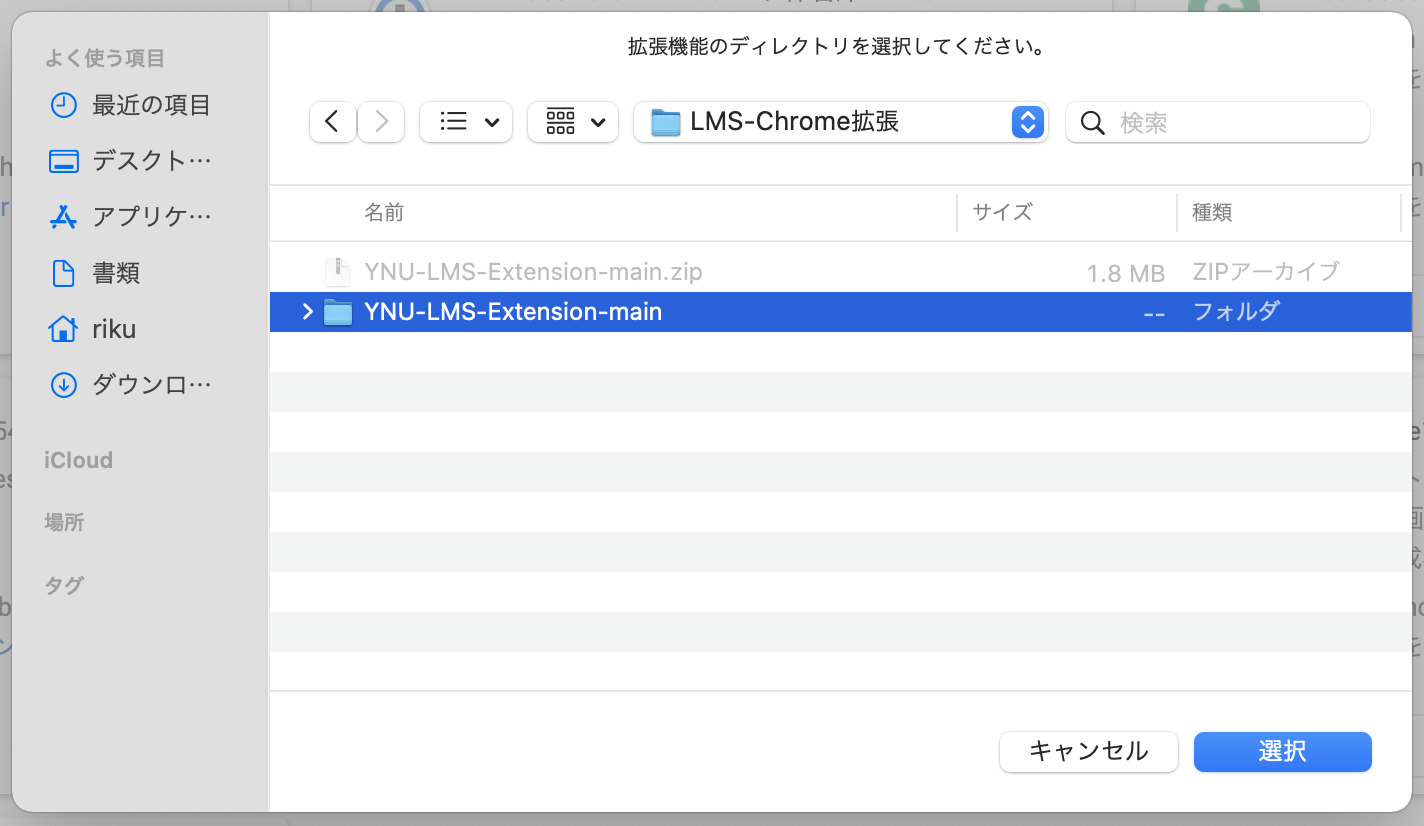1424x826 pixels.
Task: Open the list view options dropdown
Action: pos(466,122)
